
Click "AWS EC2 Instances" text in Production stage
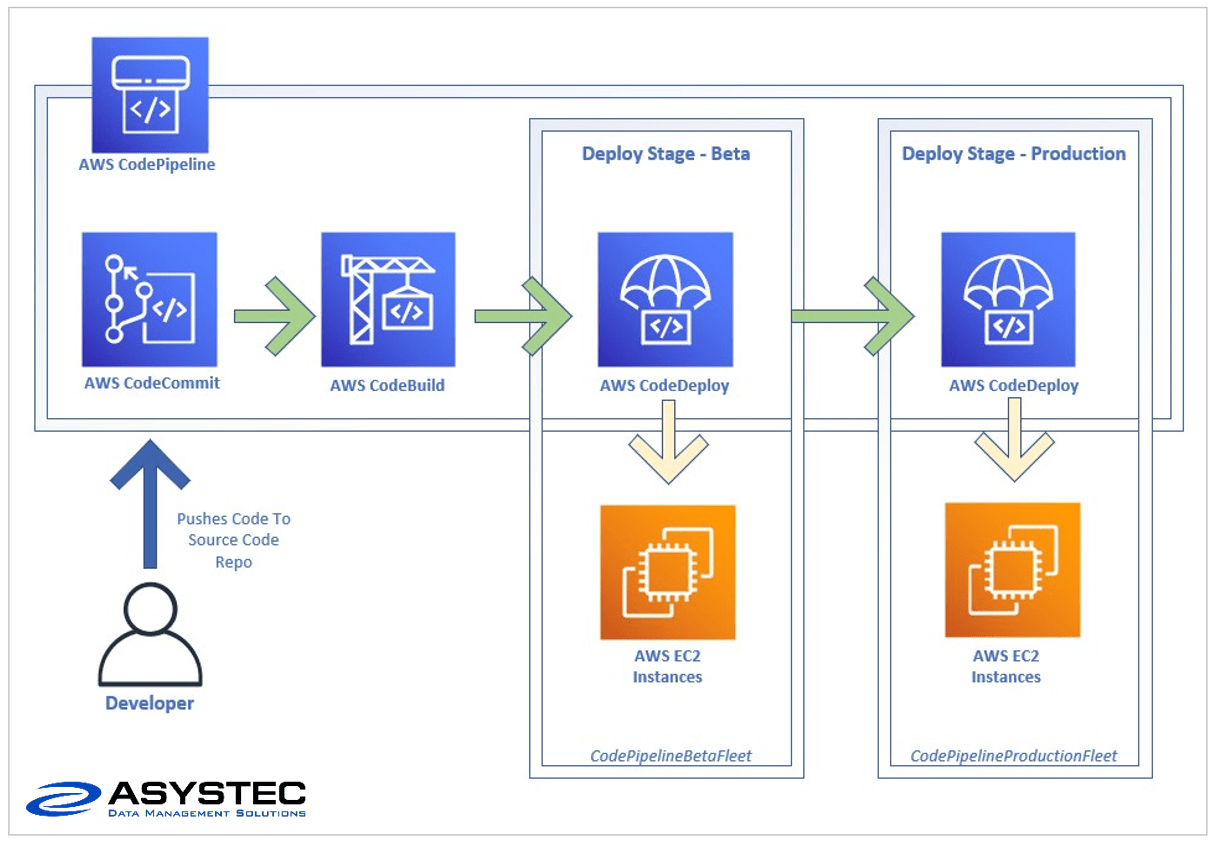click(1006, 667)
